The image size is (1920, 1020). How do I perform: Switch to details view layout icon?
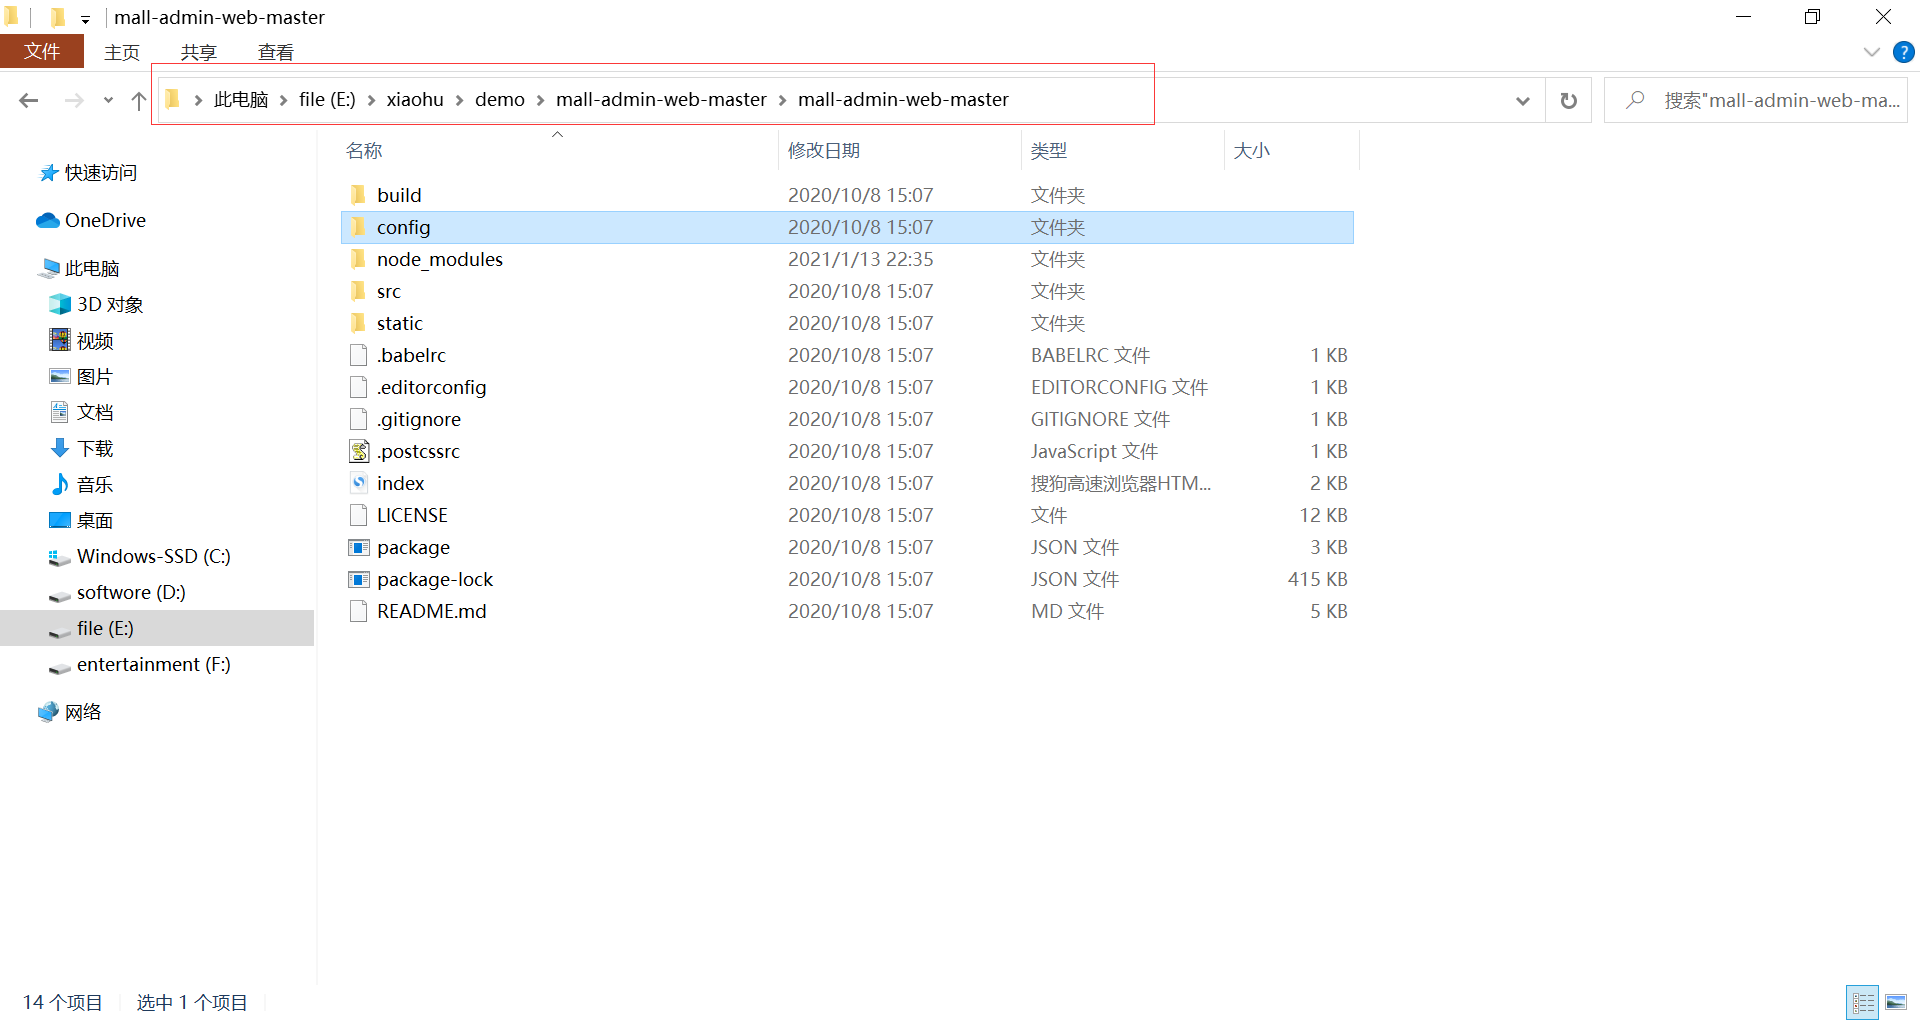[x=1864, y=1002]
